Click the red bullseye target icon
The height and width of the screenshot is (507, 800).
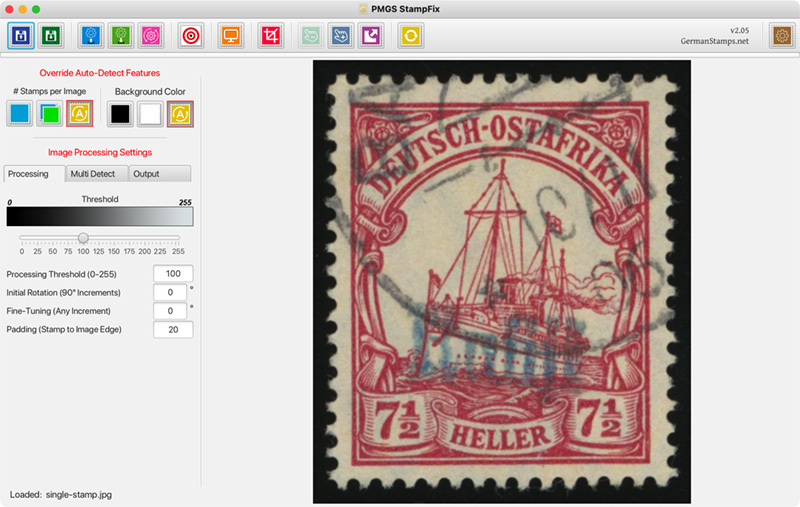191,36
